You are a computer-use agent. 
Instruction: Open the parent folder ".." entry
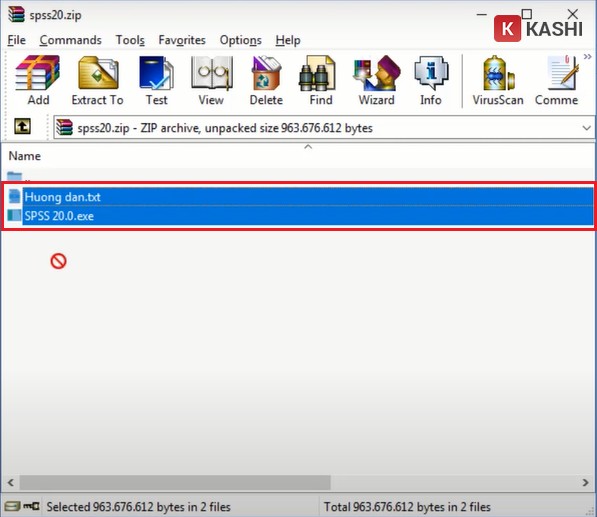coord(19,176)
